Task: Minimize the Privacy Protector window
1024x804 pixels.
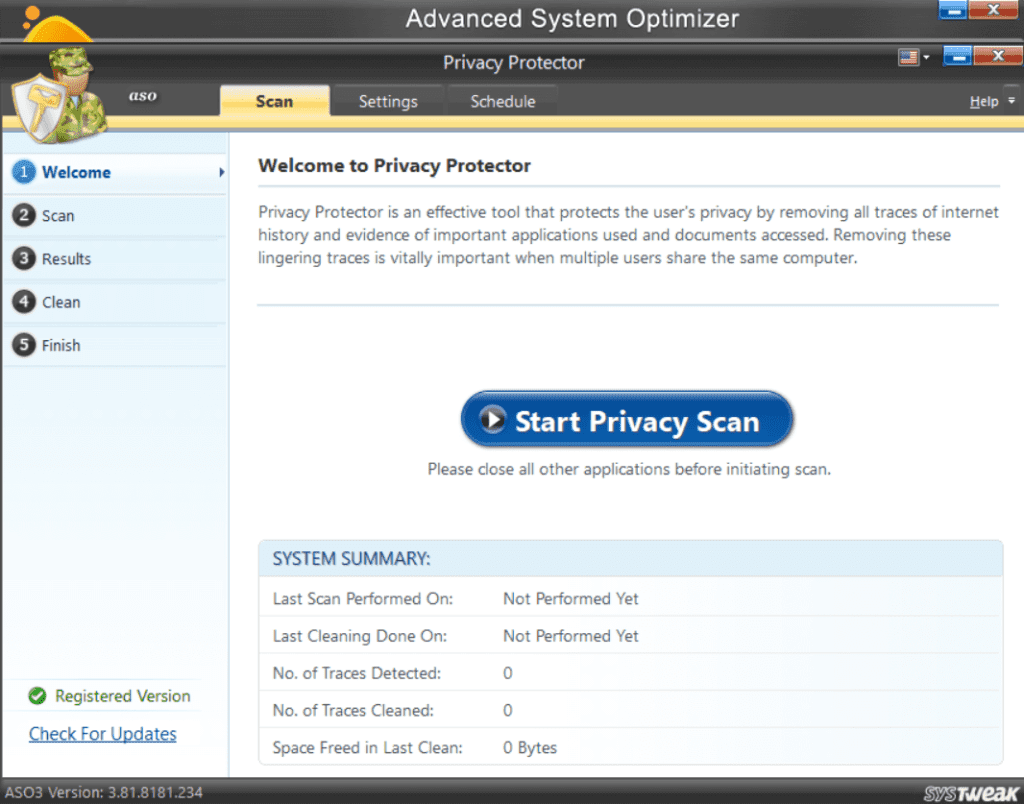Action: click(957, 56)
